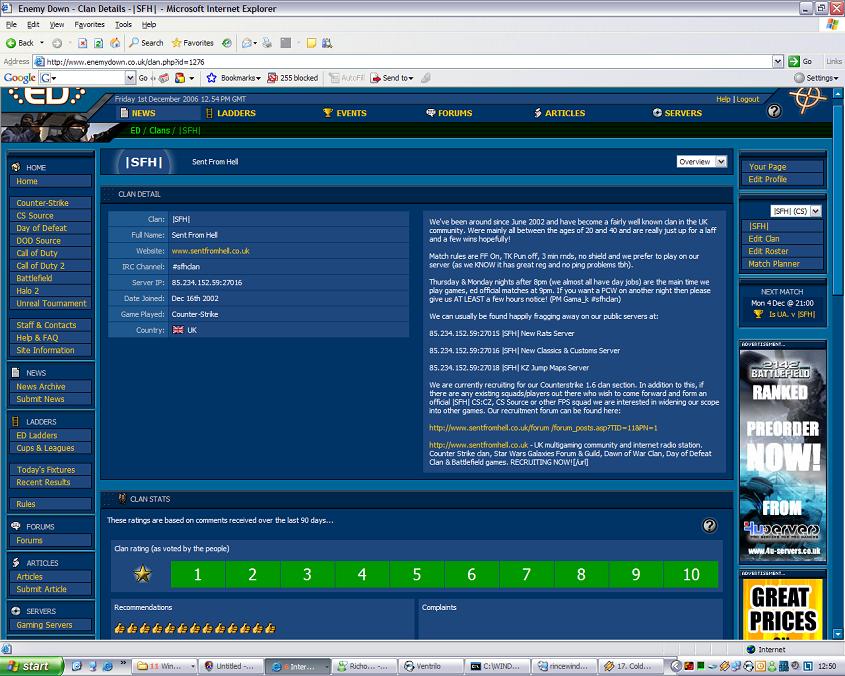This screenshot has height=676, width=845.
Task: Print the page with the printer icon
Action: (267, 43)
